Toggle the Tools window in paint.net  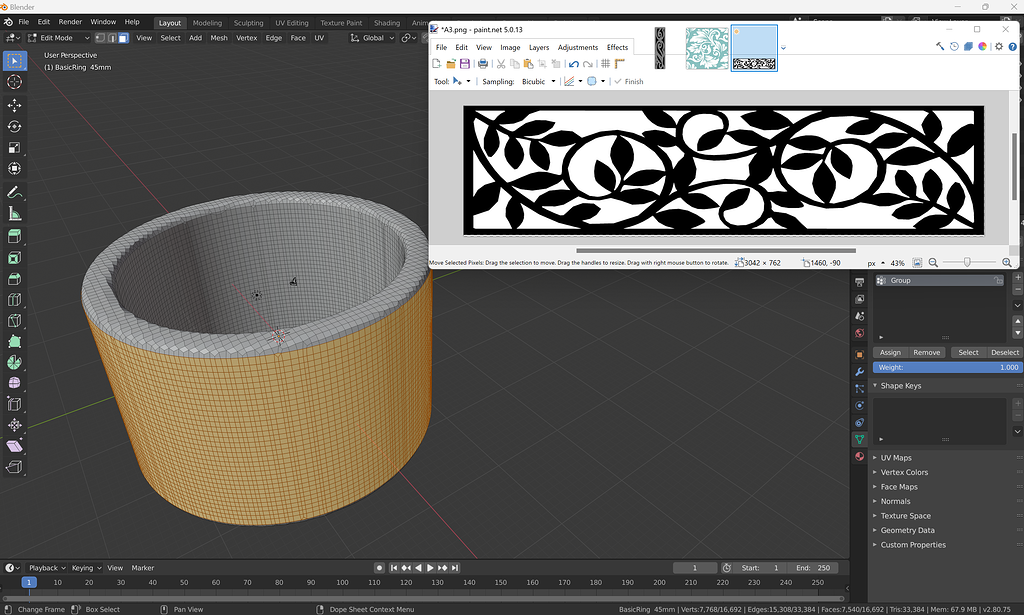940,46
